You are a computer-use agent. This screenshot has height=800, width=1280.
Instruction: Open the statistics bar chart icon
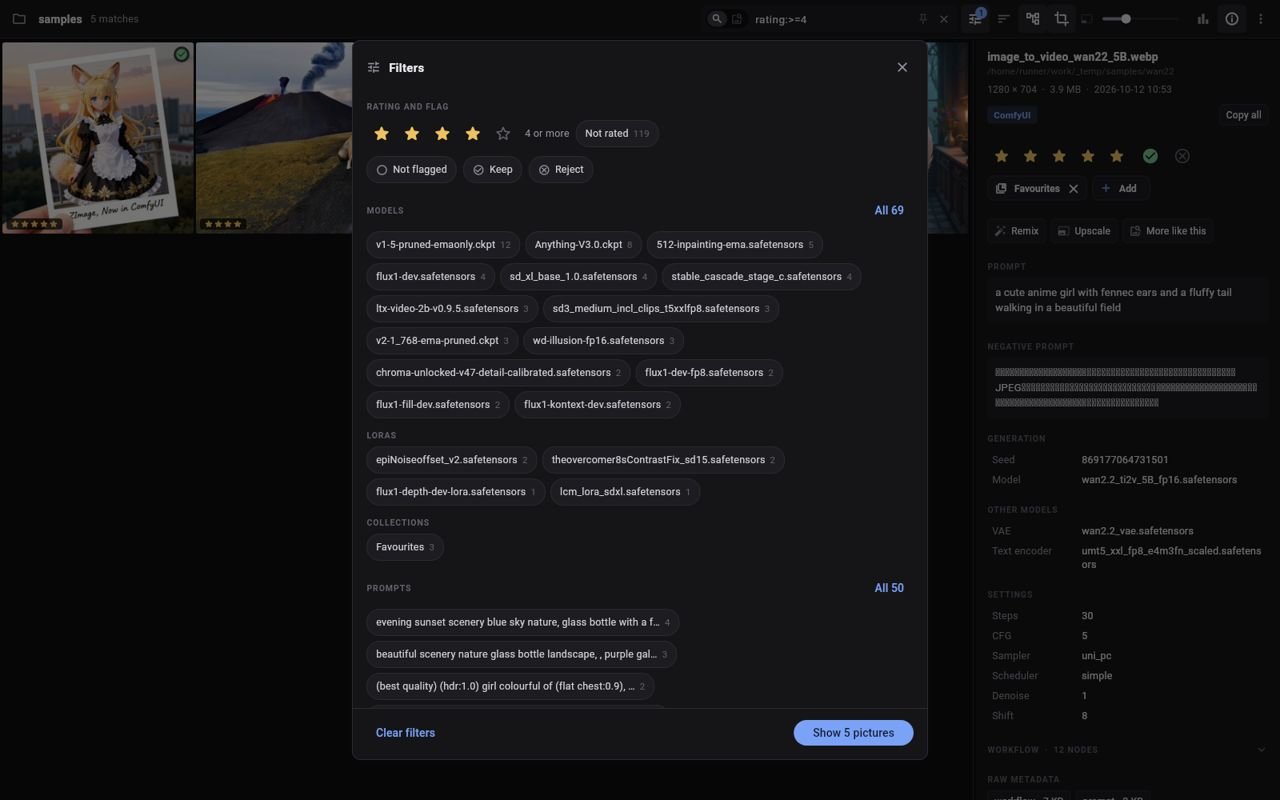click(1203, 18)
